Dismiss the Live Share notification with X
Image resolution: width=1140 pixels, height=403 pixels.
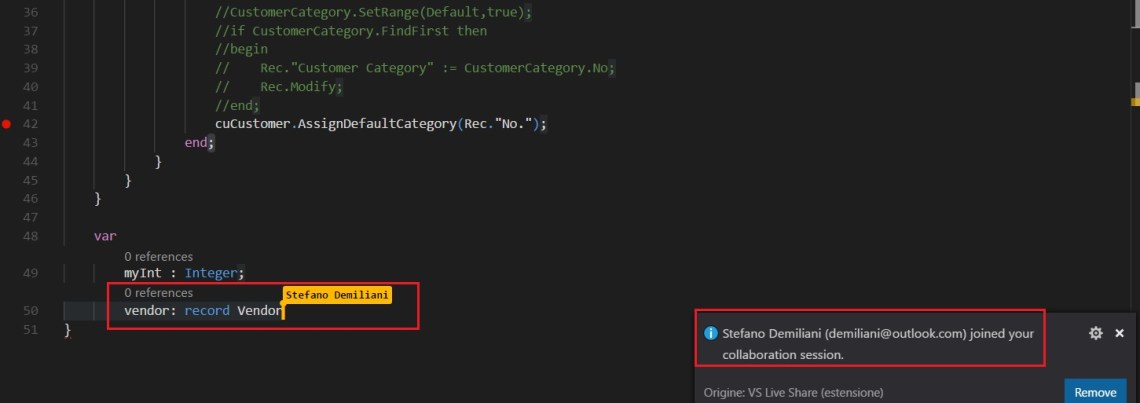[1120, 333]
